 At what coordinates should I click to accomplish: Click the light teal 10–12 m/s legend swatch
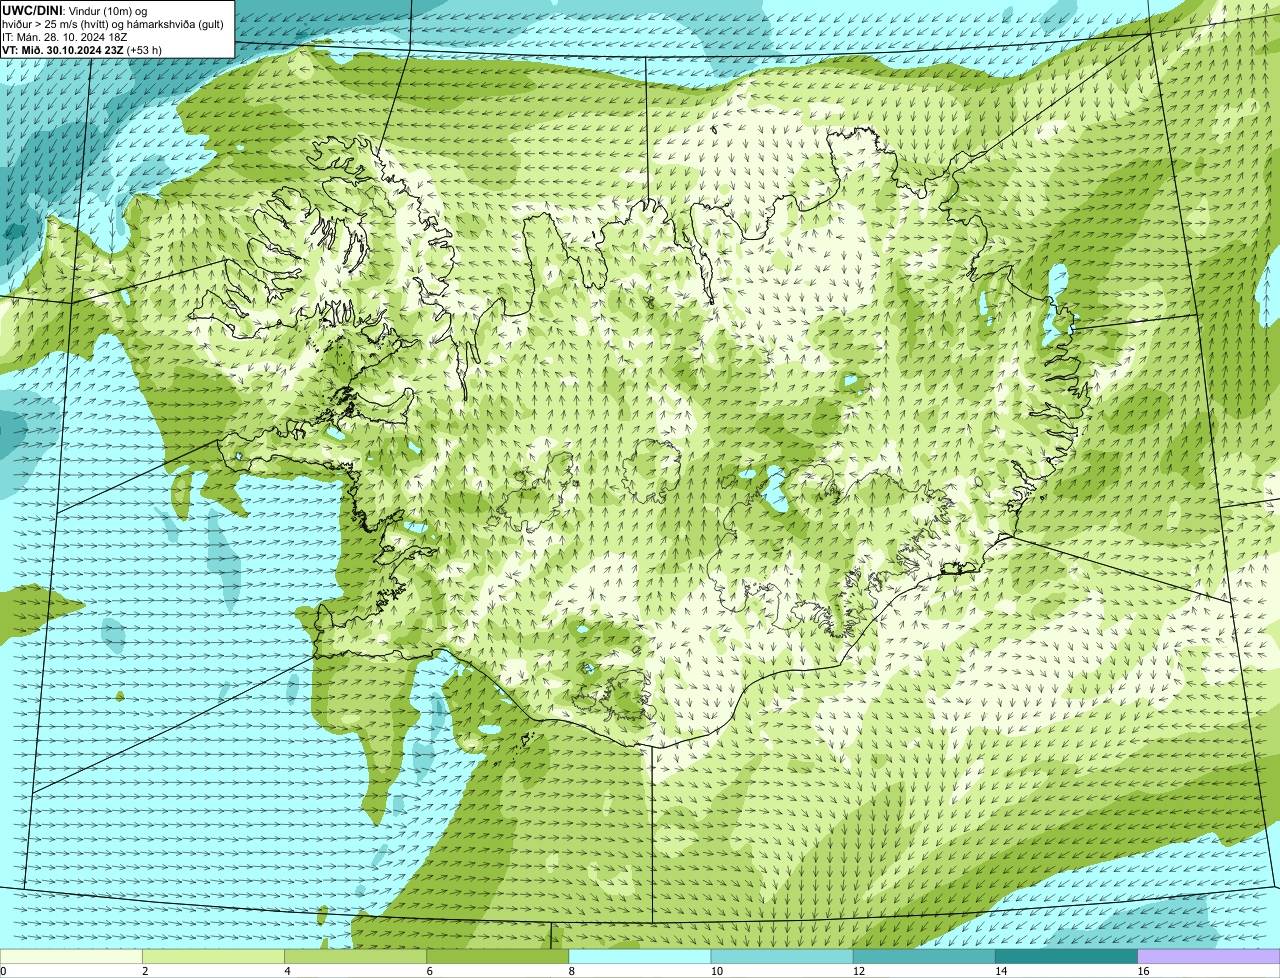(x=782, y=956)
